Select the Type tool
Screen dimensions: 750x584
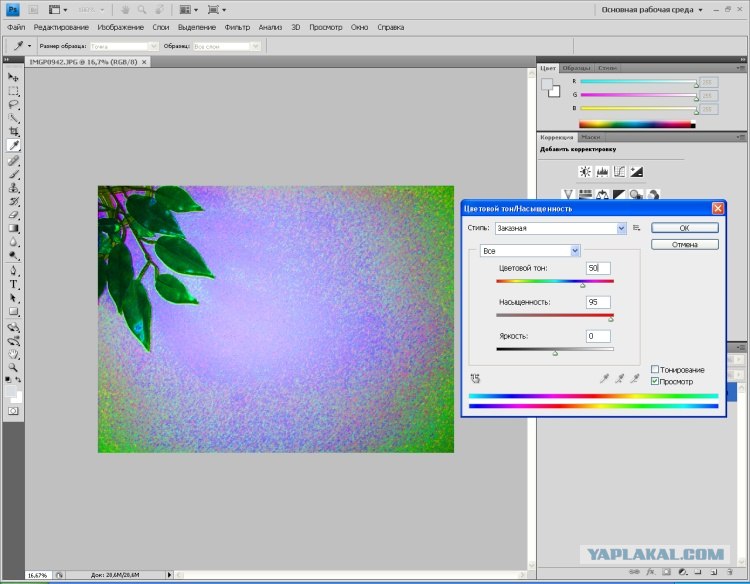pos(13,284)
